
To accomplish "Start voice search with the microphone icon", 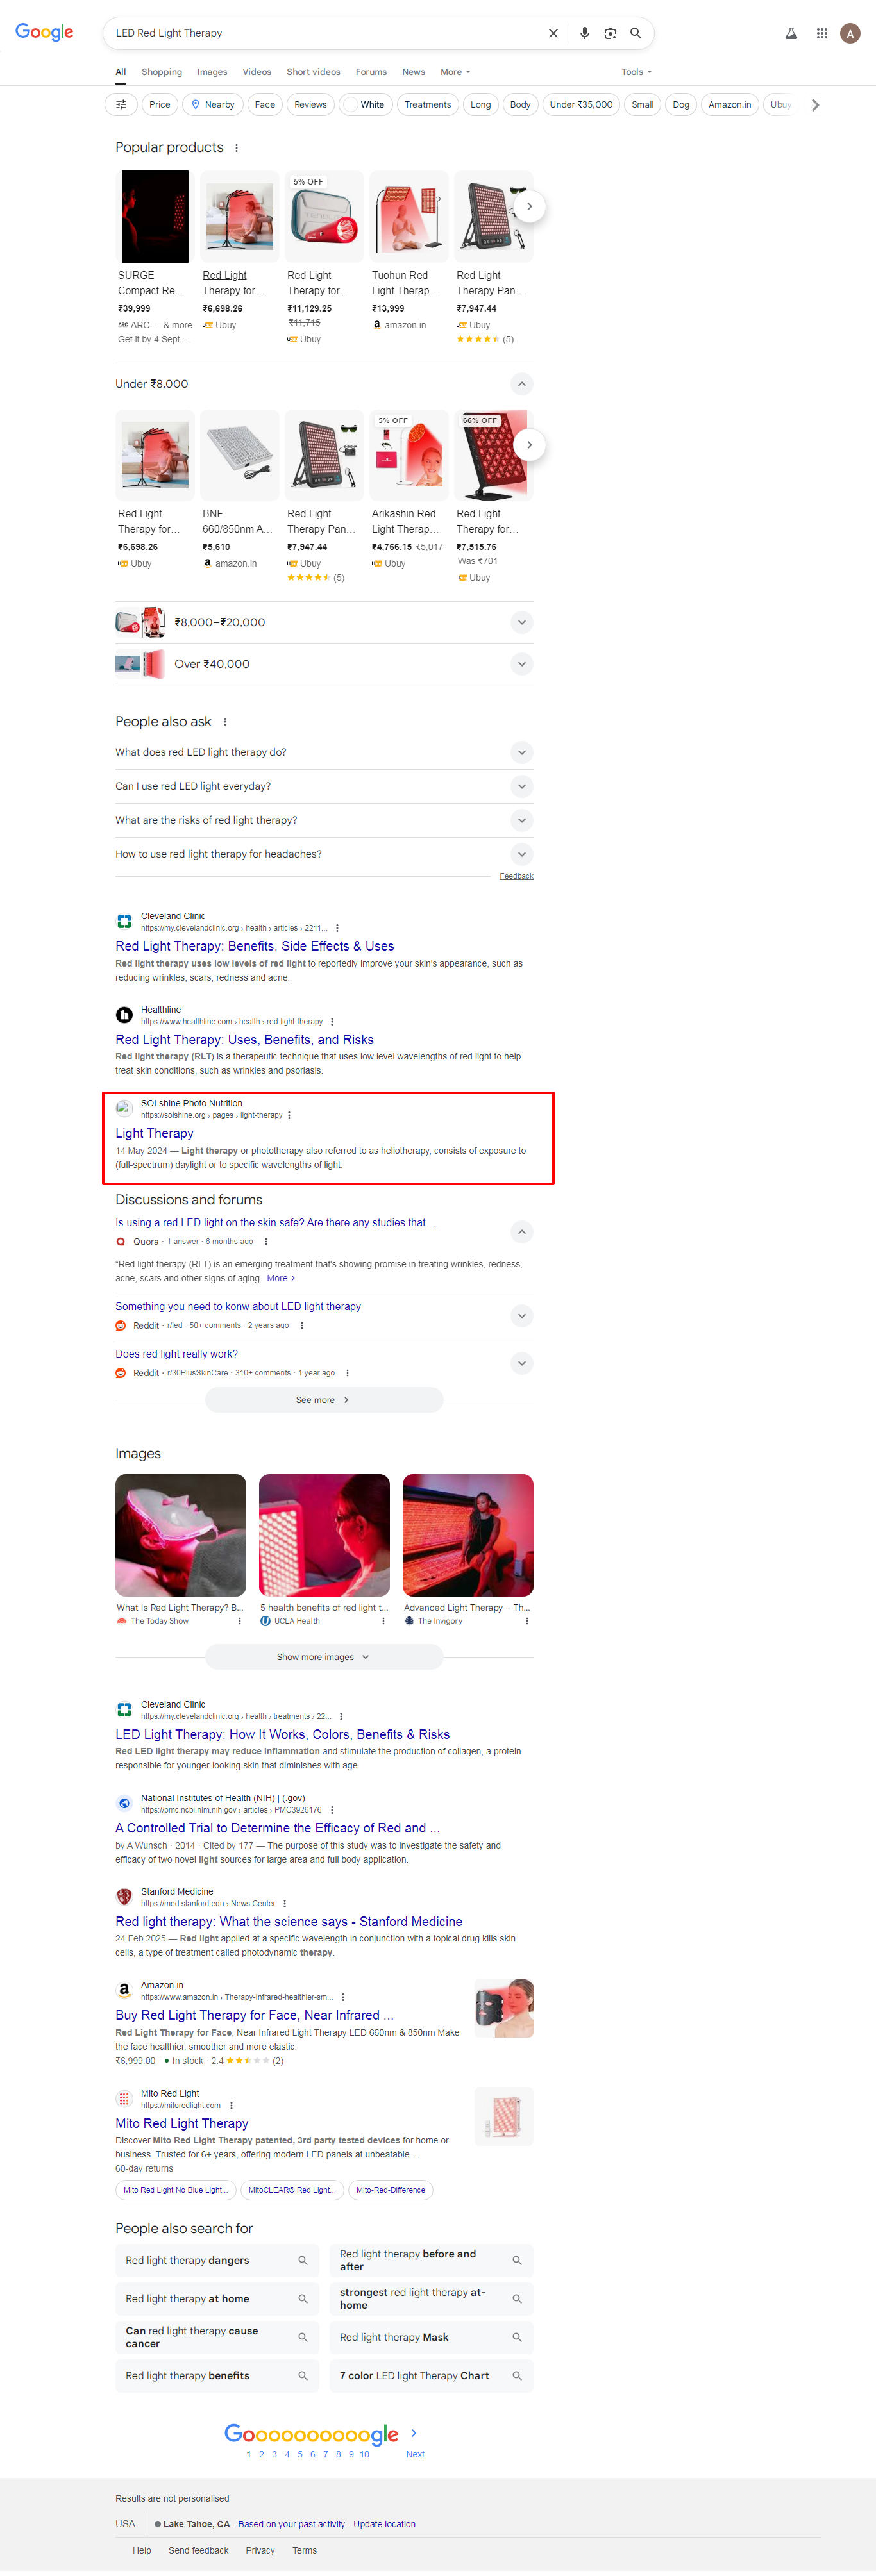I will [585, 33].
